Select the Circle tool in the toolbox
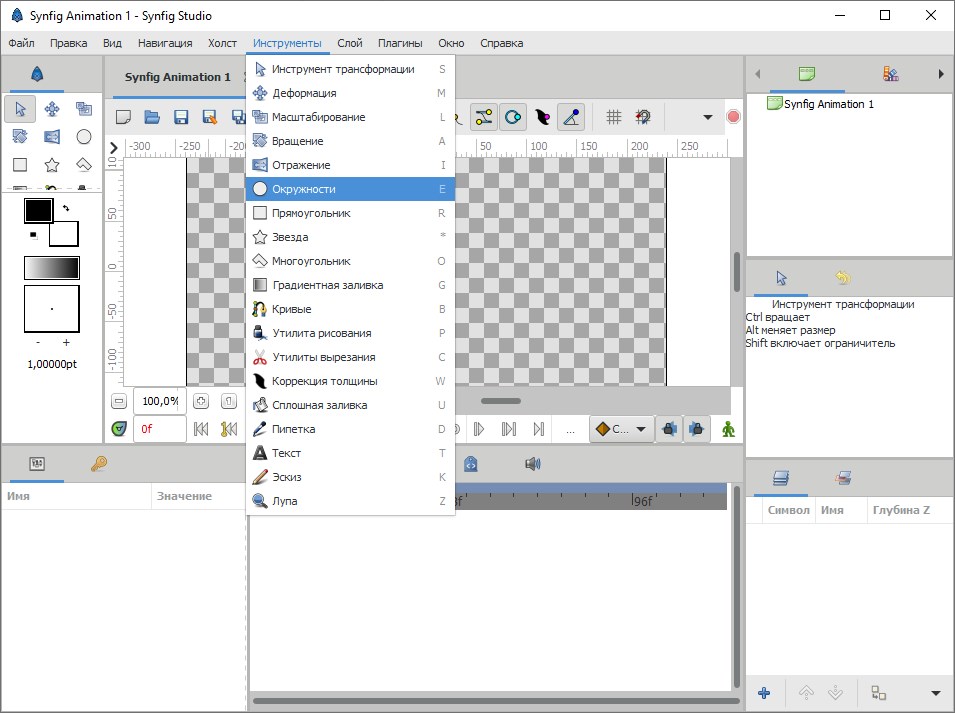 [x=84, y=136]
